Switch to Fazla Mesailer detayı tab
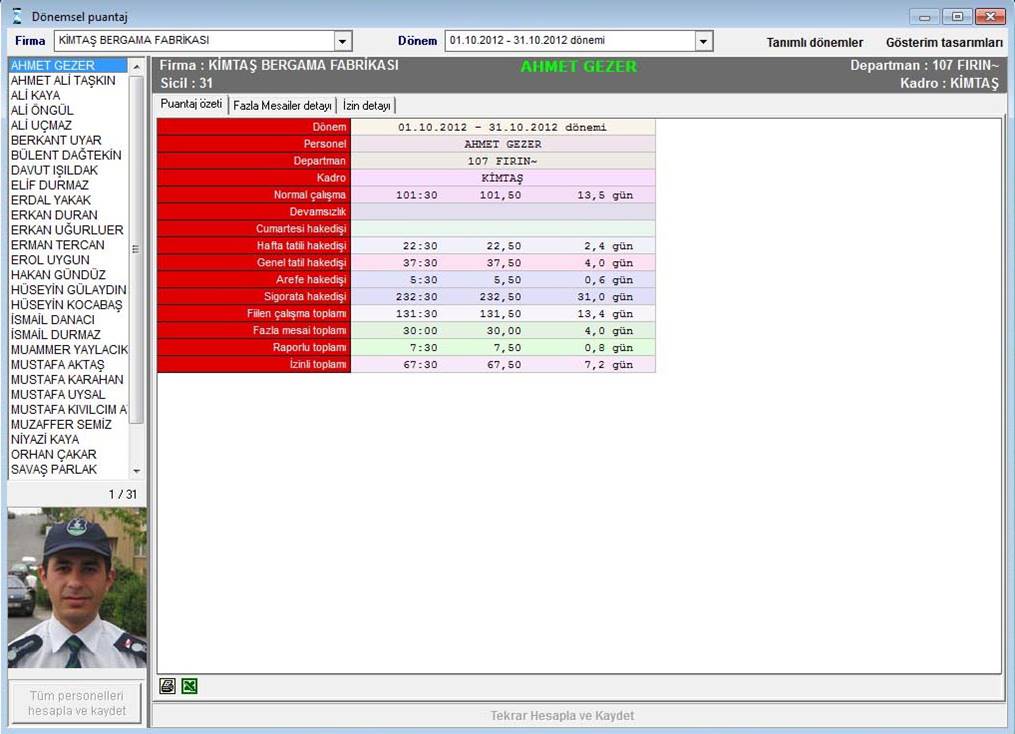 tap(282, 105)
